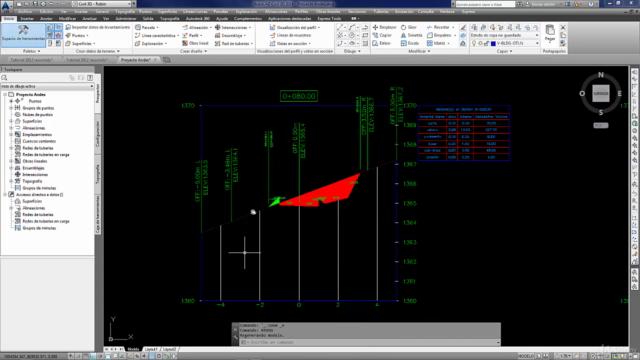Click the Obra lineal tool
This screenshot has width=640, height=360.
tap(196, 43)
